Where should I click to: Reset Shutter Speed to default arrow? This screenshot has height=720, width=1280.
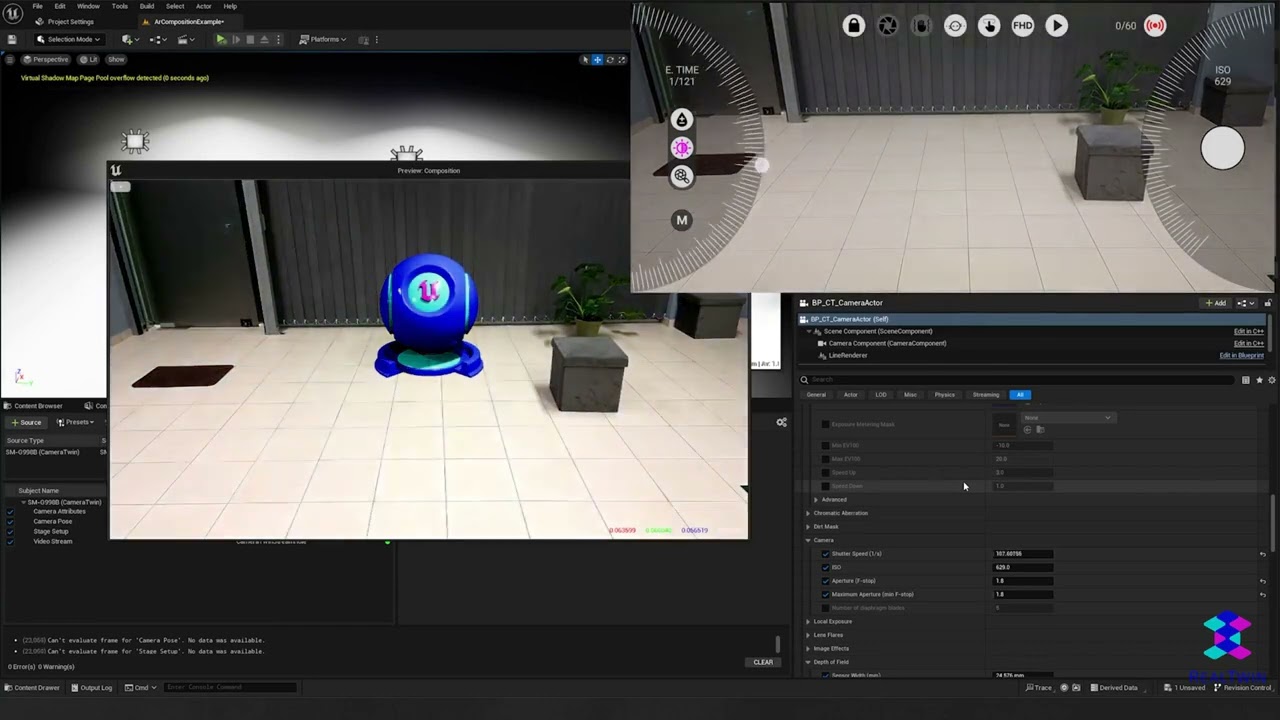click(1262, 554)
